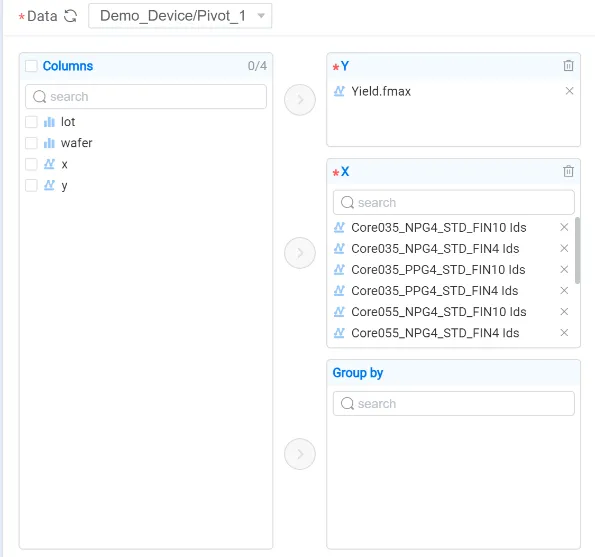Image resolution: width=595 pixels, height=557 pixels.
Task: Tick the checkbox for column x
Action: 31,164
